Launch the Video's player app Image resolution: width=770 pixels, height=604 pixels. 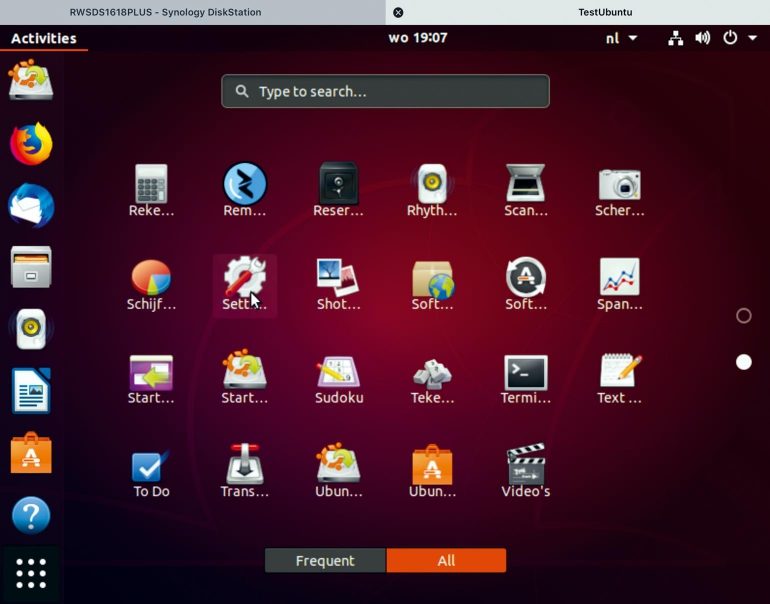point(525,471)
